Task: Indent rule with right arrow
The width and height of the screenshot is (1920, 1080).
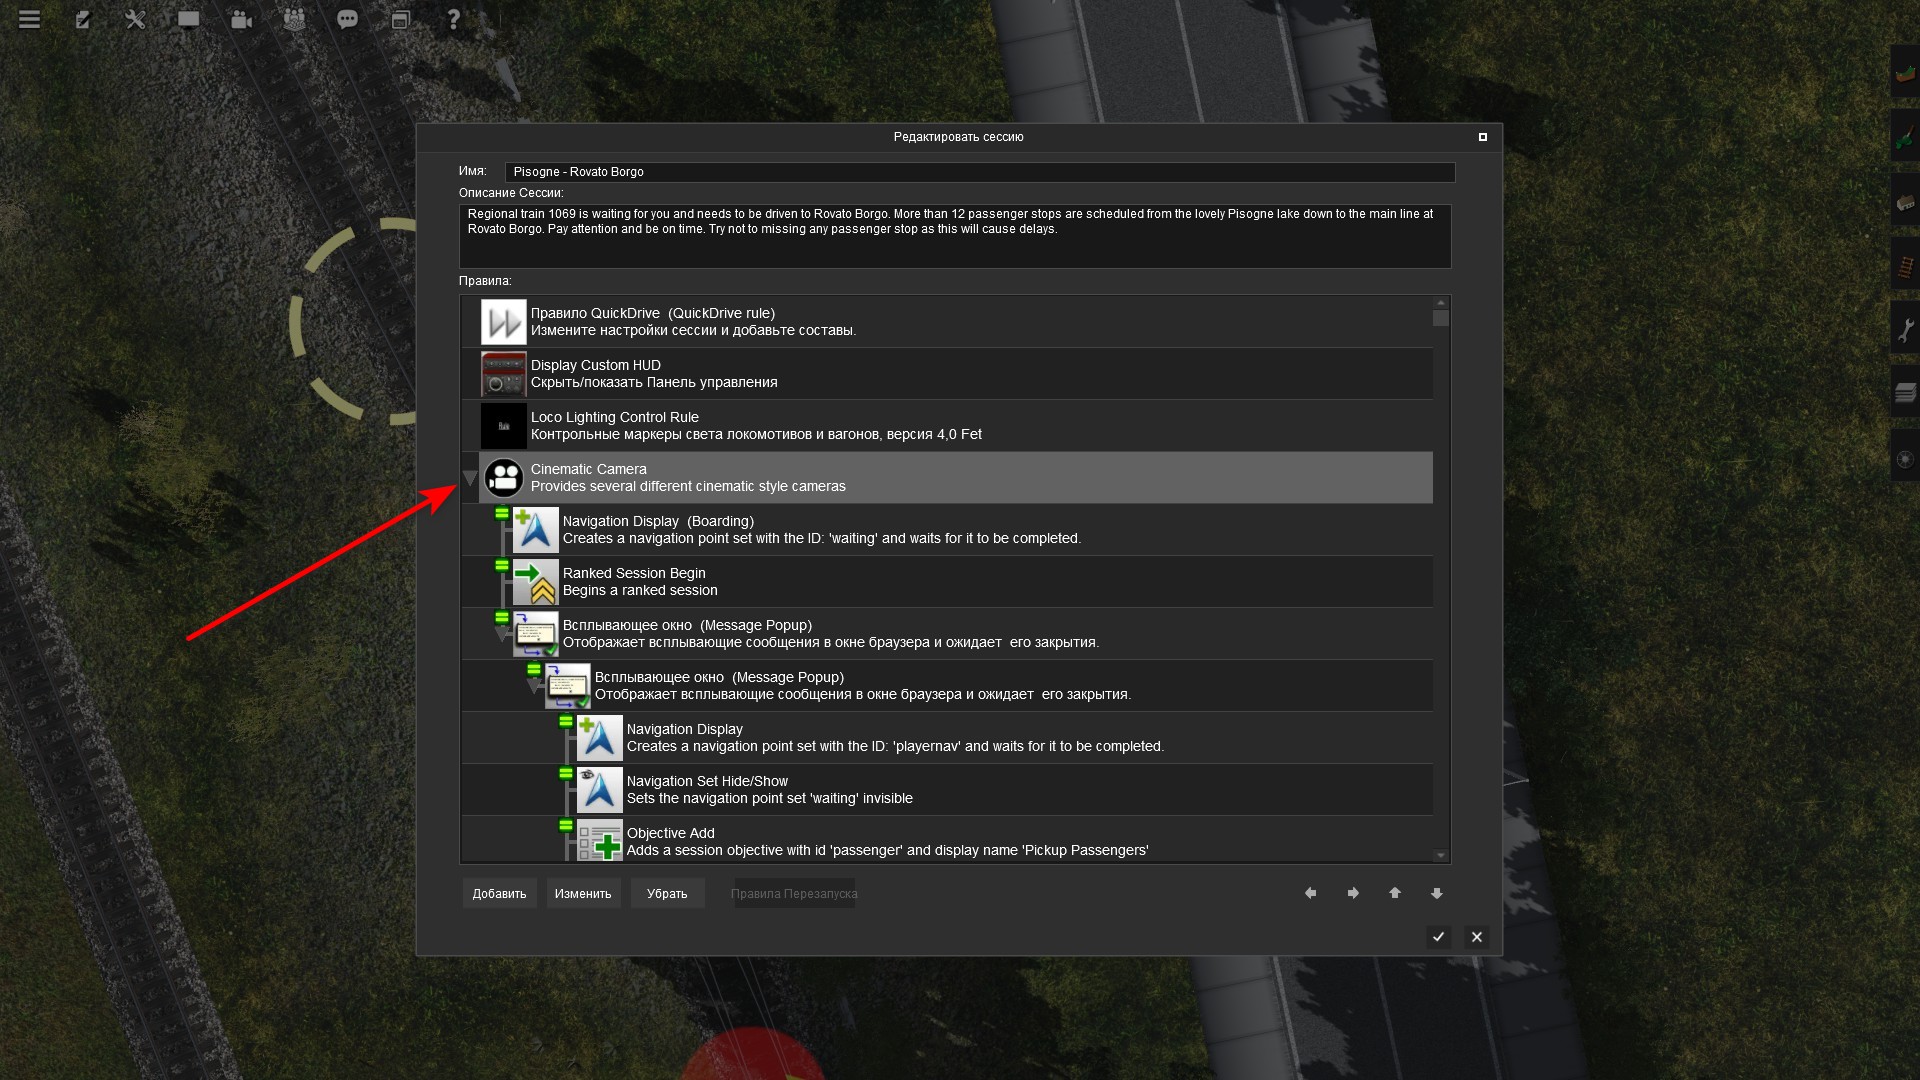Action: click(1353, 893)
